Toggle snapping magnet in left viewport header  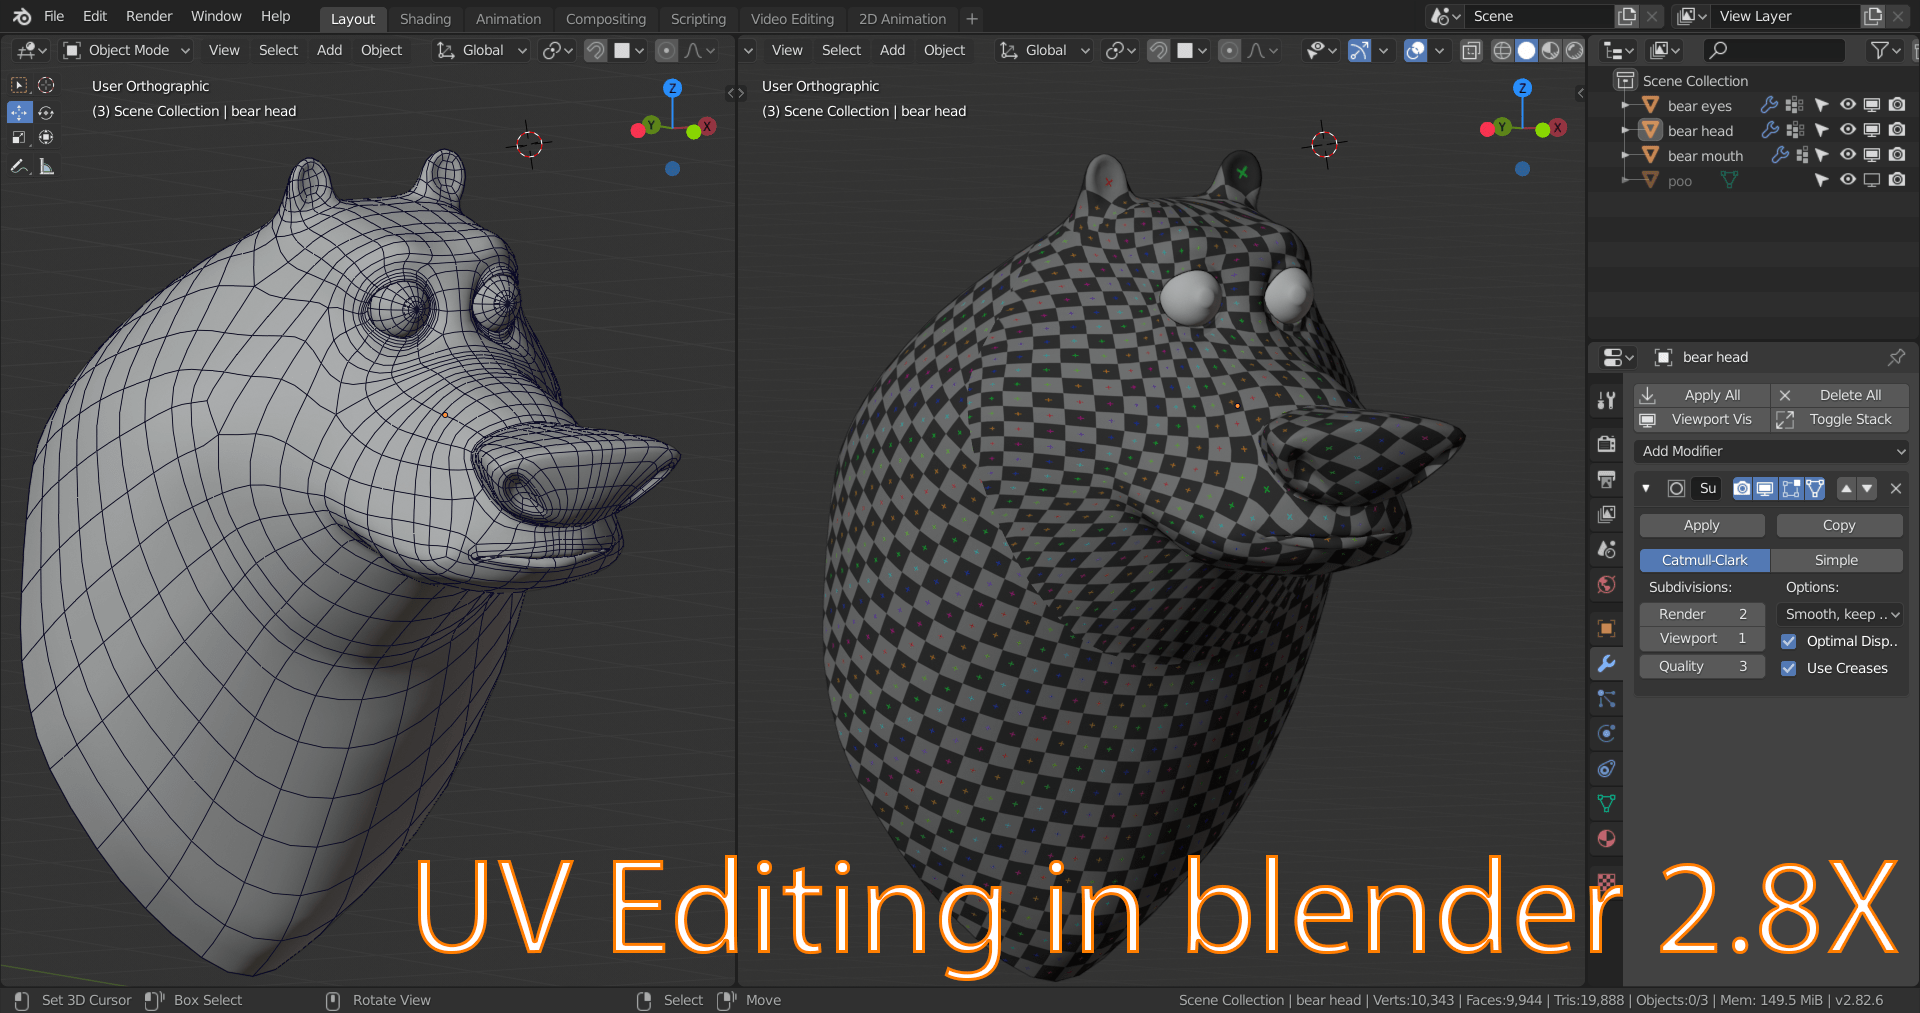595,50
